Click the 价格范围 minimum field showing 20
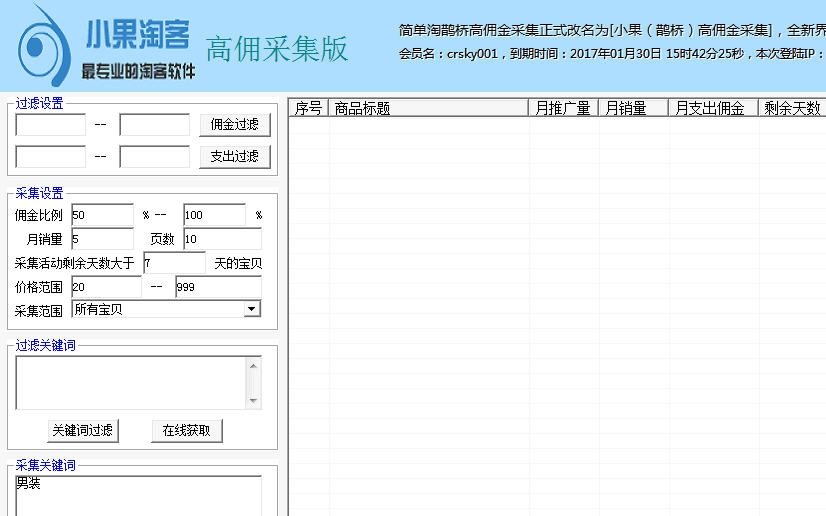Viewport: 826px width, 516px height. tap(106, 287)
